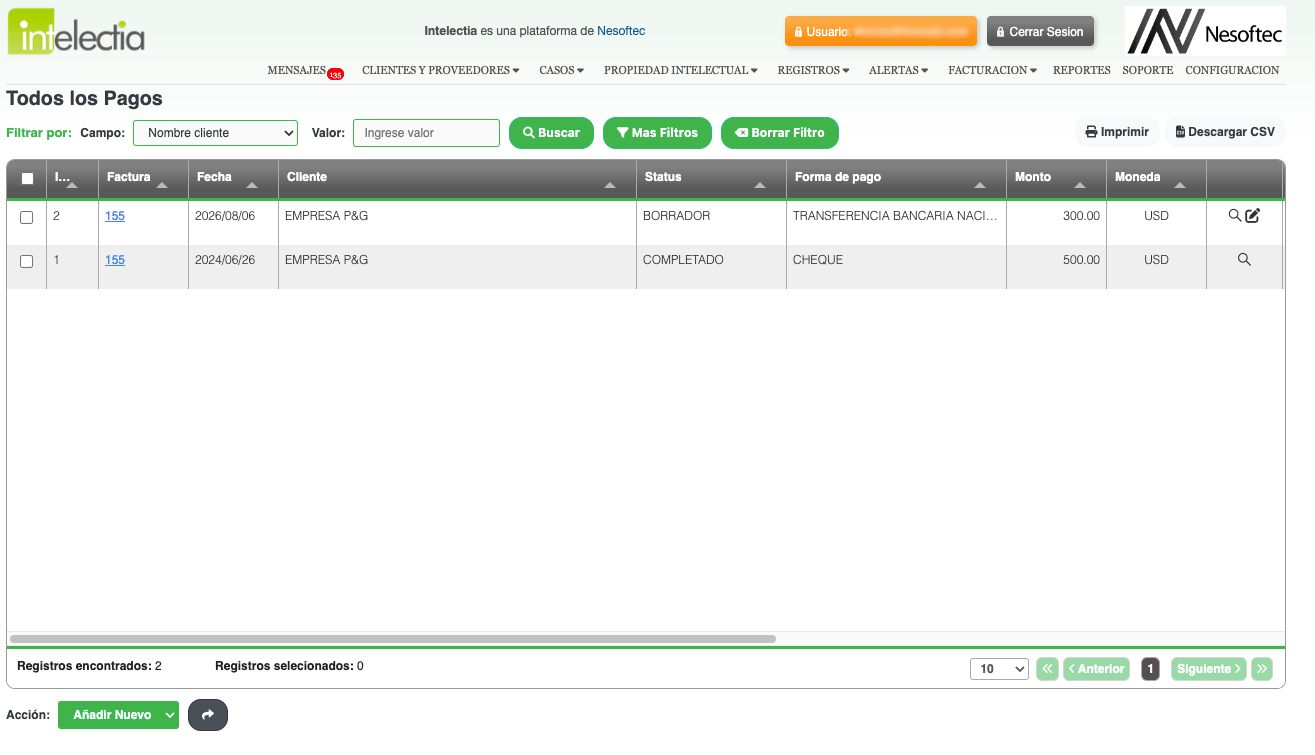Open invoice link 155 in the first row
Screen dimensions: 1315x755
[x=115, y=216]
